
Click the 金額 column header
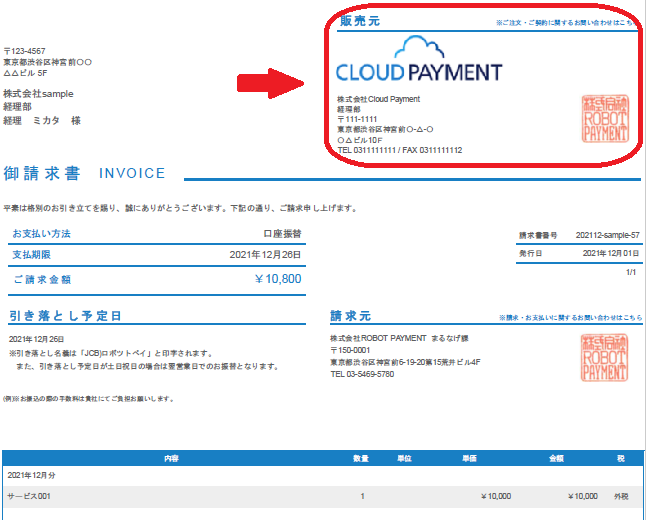pyautogui.click(x=556, y=458)
